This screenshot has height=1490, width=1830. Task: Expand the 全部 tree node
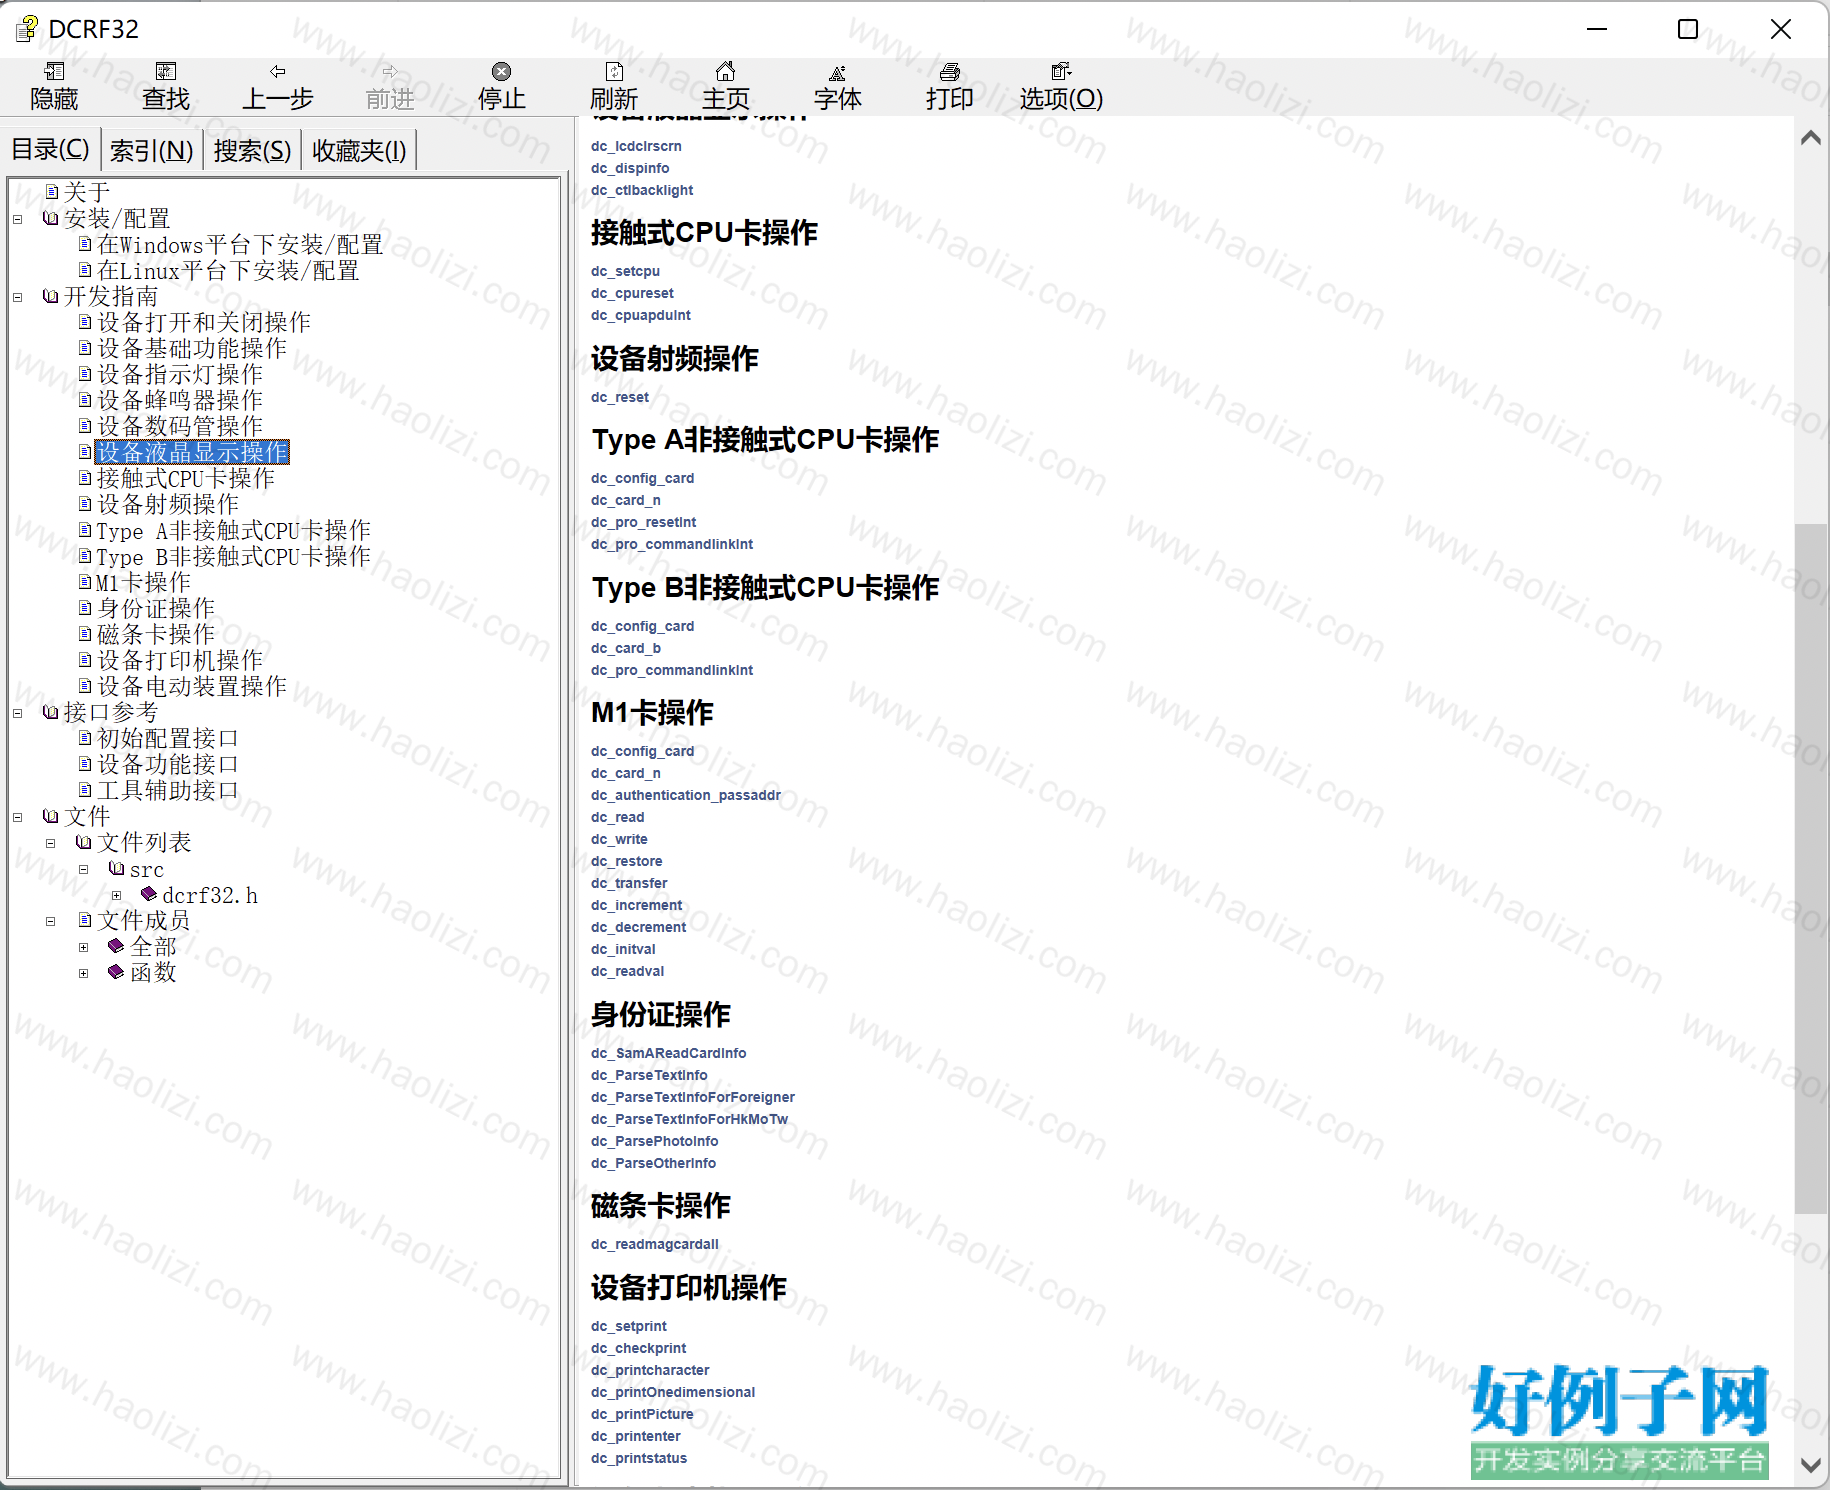click(x=83, y=947)
